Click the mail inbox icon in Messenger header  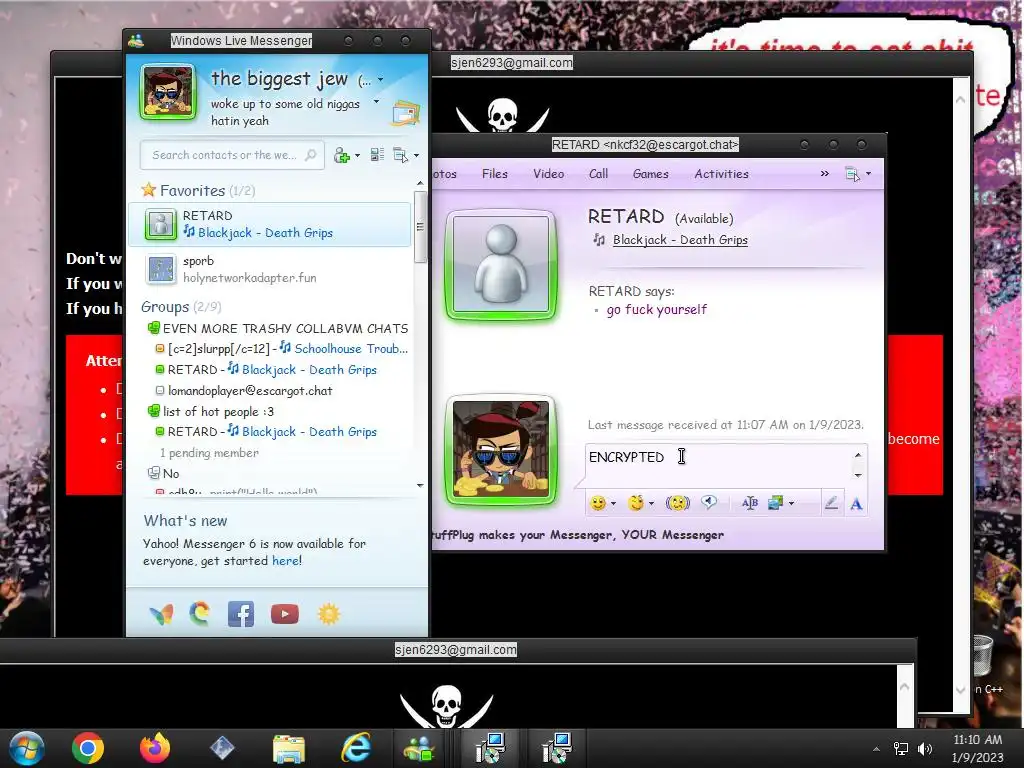coord(406,112)
